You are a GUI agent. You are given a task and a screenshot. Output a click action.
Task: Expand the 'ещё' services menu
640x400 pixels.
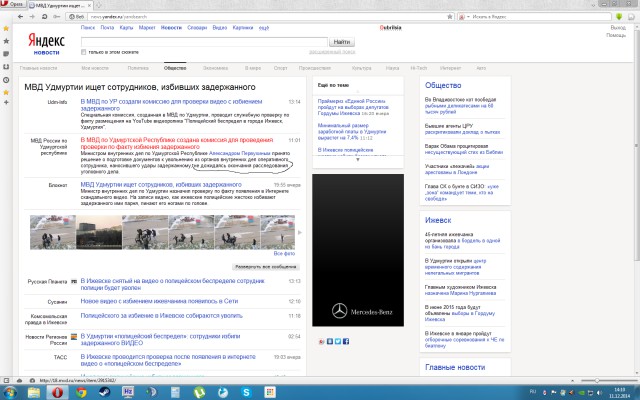(264, 28)
